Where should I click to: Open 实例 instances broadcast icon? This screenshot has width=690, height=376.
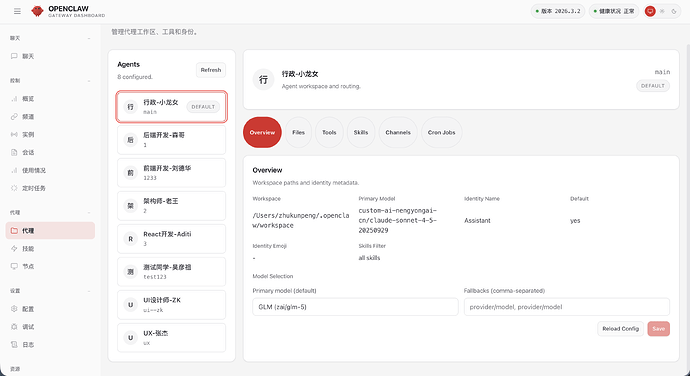14,134
